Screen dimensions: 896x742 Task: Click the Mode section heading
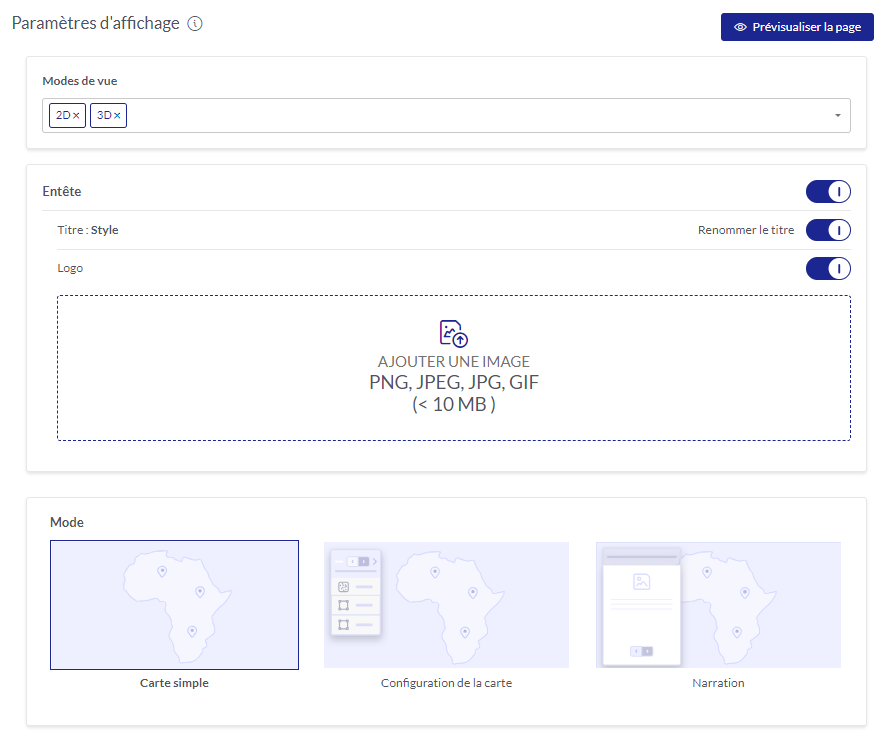(x=67, y=522)
